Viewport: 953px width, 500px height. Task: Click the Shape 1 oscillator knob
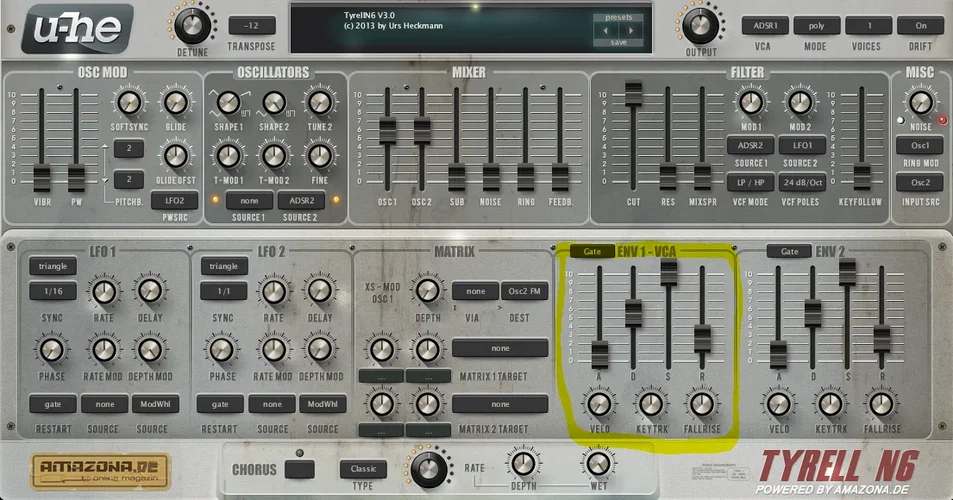pos(228,102)
